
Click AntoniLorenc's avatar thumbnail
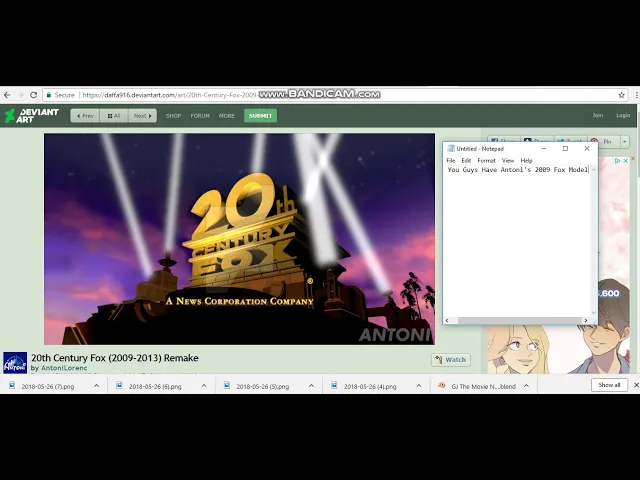pos(15,362)
